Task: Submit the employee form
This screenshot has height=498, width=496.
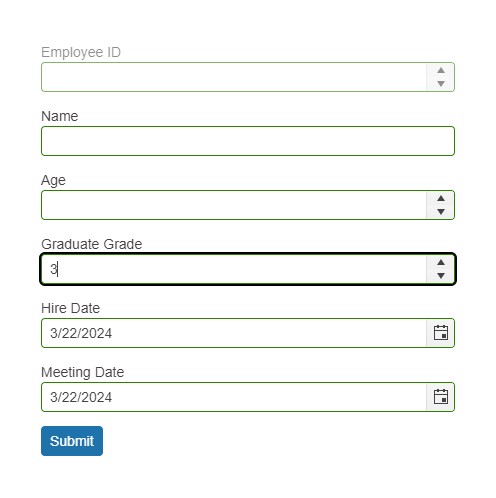Action: [x=72, y=441]
